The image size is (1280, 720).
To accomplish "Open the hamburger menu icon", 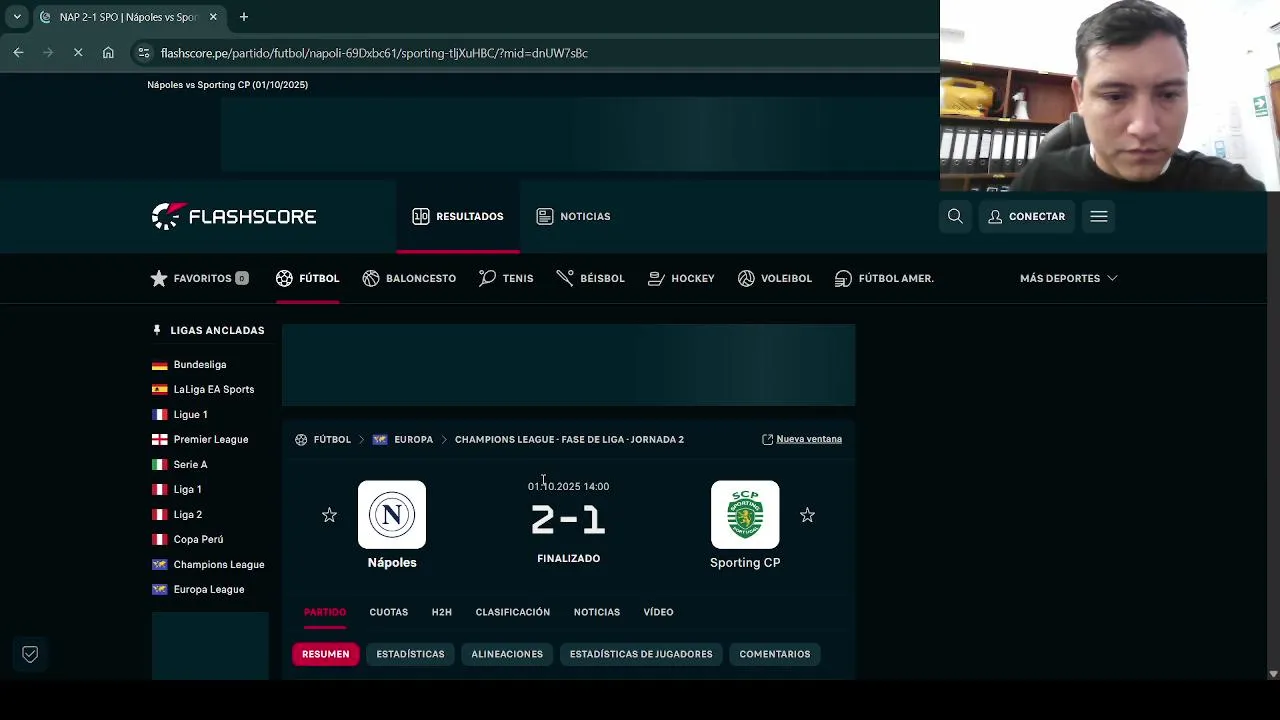I will (1099, 216).
